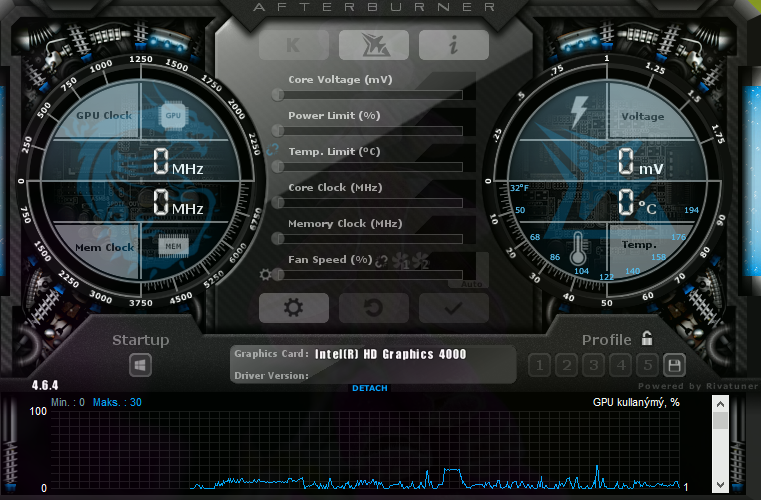Toggle fan sync link icon

pyautogui.click(x=381, y=261)
